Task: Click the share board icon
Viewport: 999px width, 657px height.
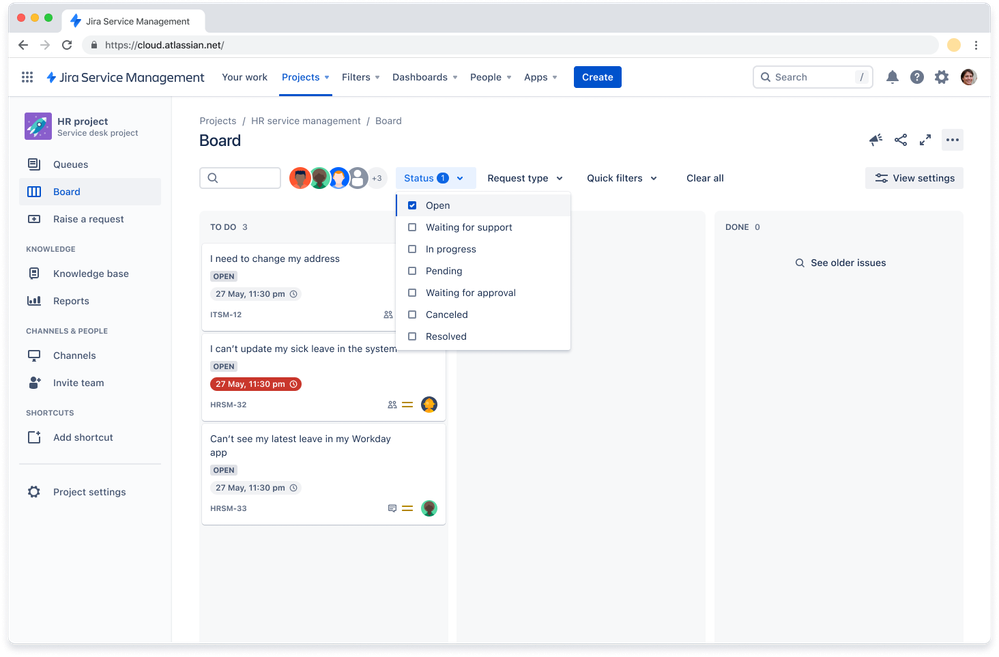Action: (900, 140)
